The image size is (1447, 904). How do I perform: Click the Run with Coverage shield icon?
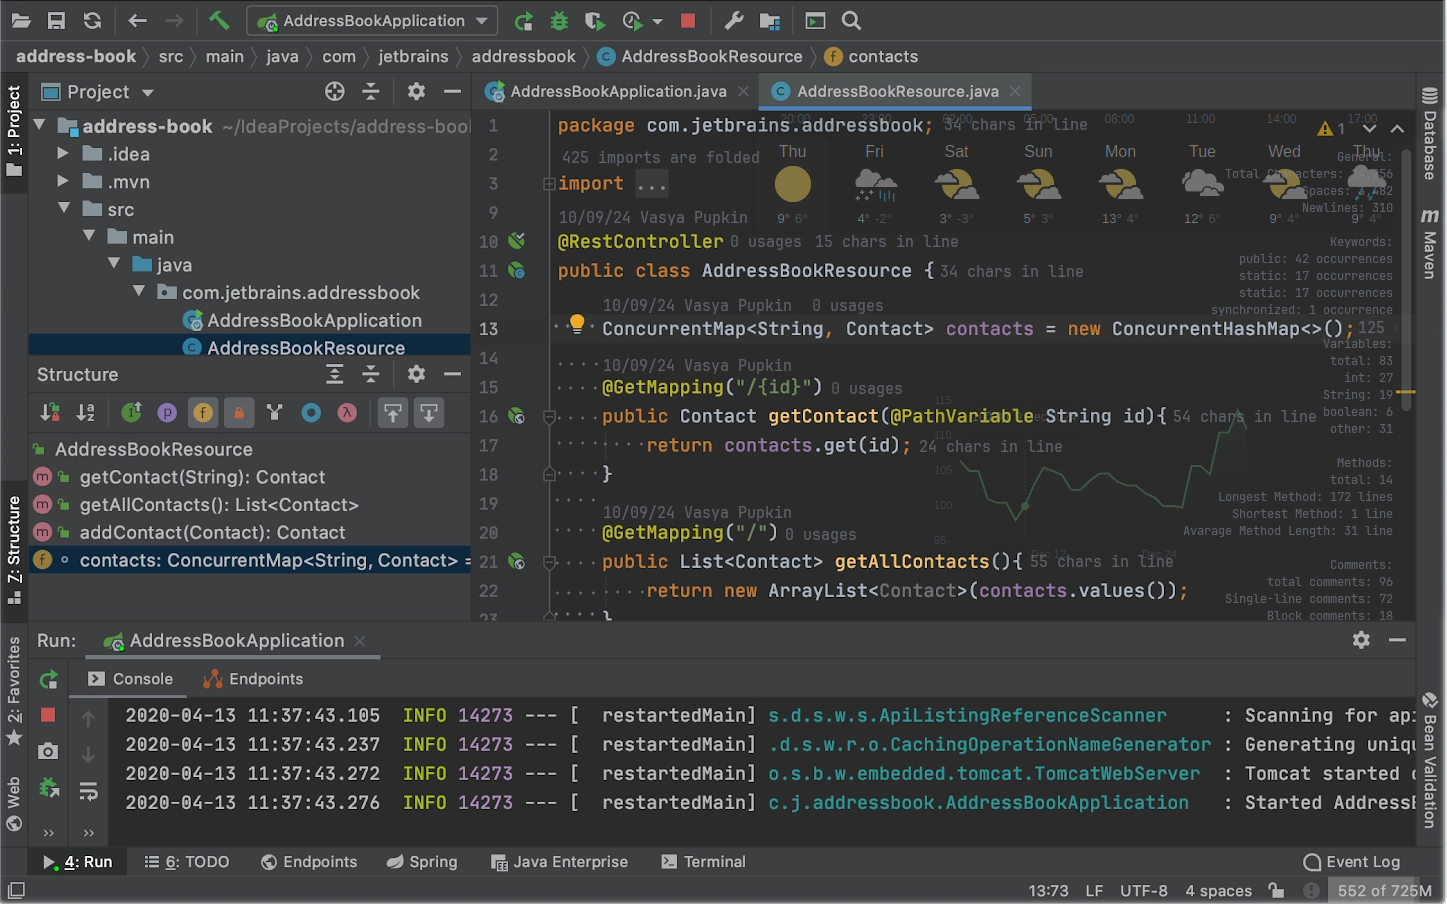(595, 20)
